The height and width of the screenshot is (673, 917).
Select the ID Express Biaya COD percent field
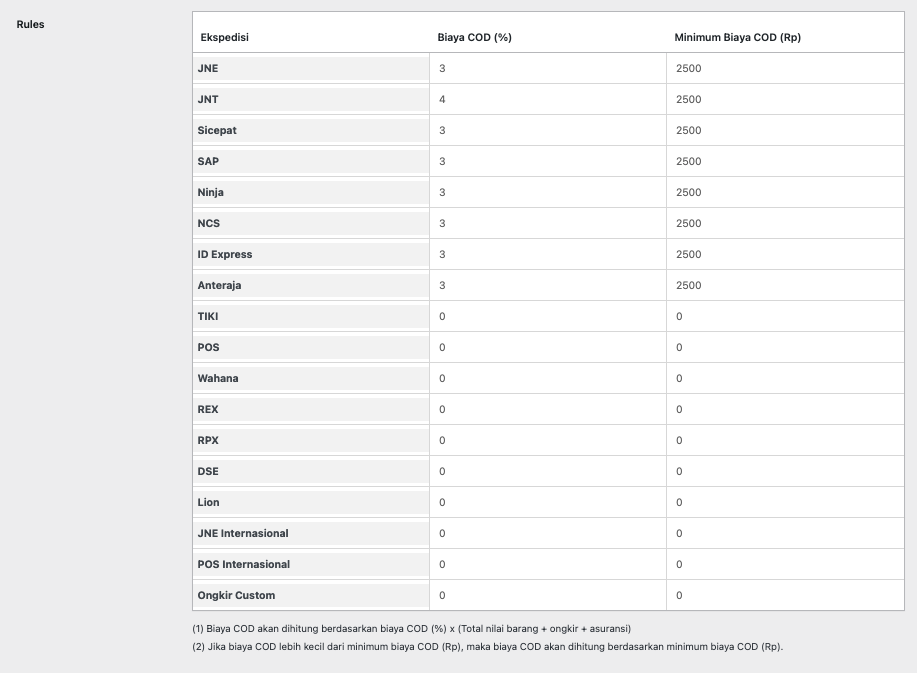point(547,254)
